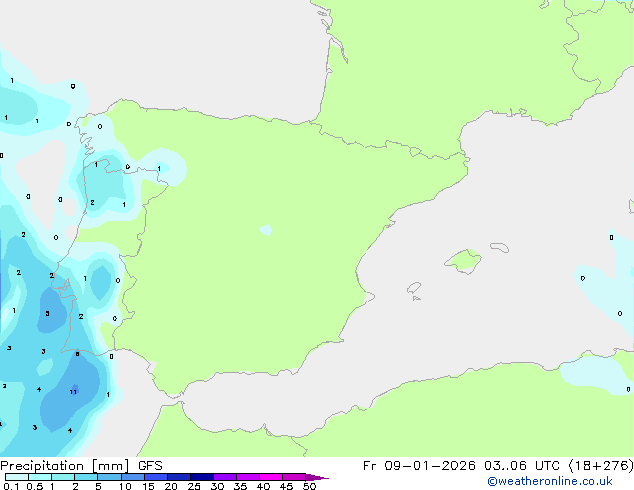634x490 pixels.
Task: Click the legend label '0.5'
Action: click(x=35, y=486)
